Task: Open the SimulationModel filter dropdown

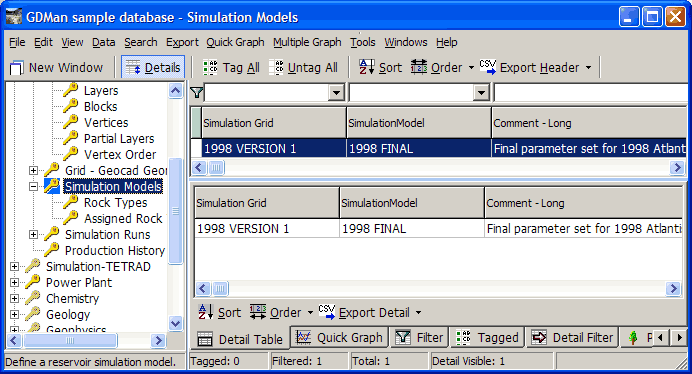Action: (481, 93)
